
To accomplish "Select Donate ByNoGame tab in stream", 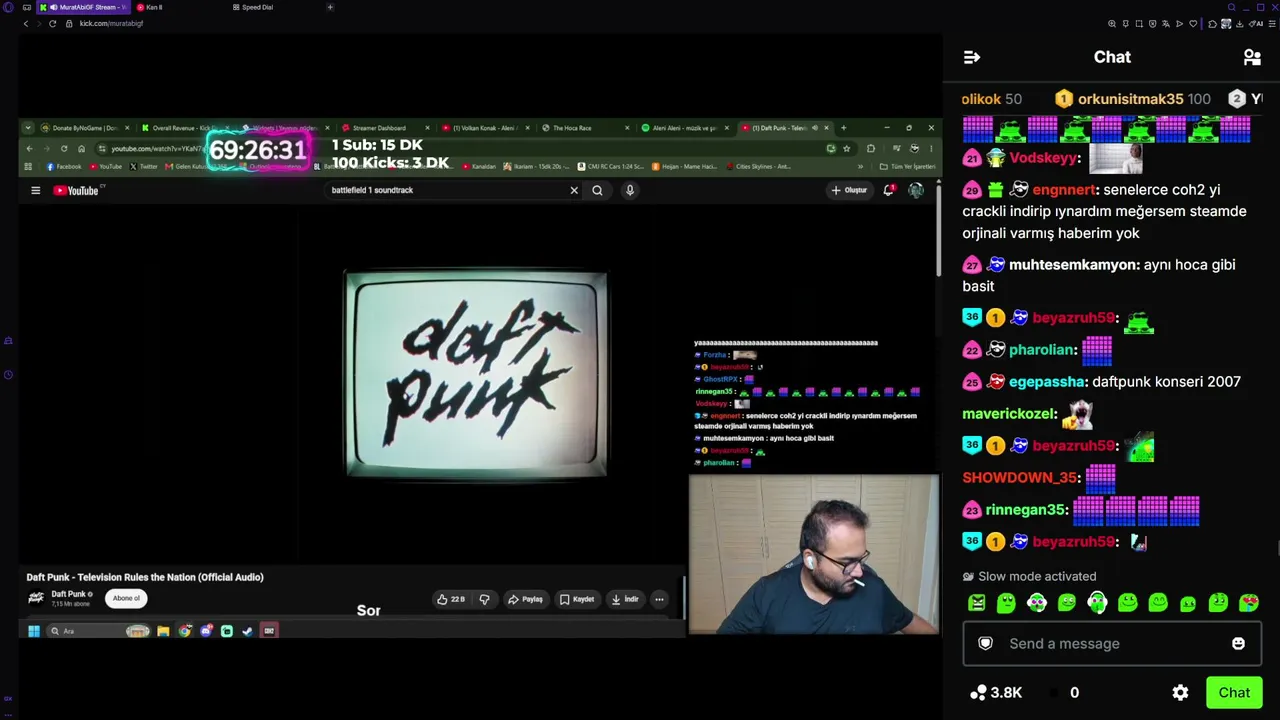I will click(85, 128).
